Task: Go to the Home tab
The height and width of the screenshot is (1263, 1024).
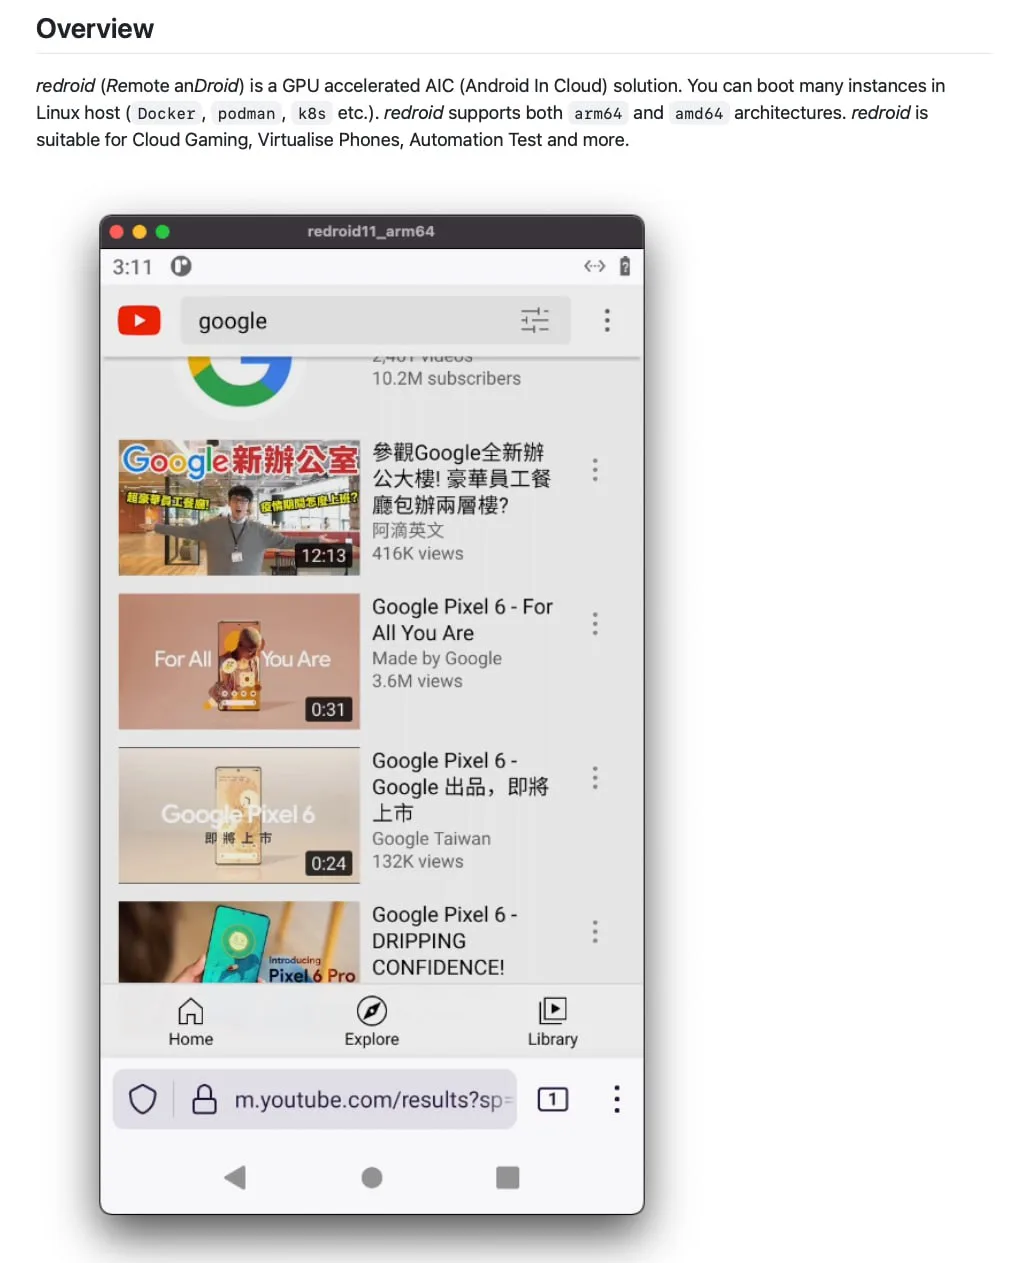Action: coord(191,1022)
